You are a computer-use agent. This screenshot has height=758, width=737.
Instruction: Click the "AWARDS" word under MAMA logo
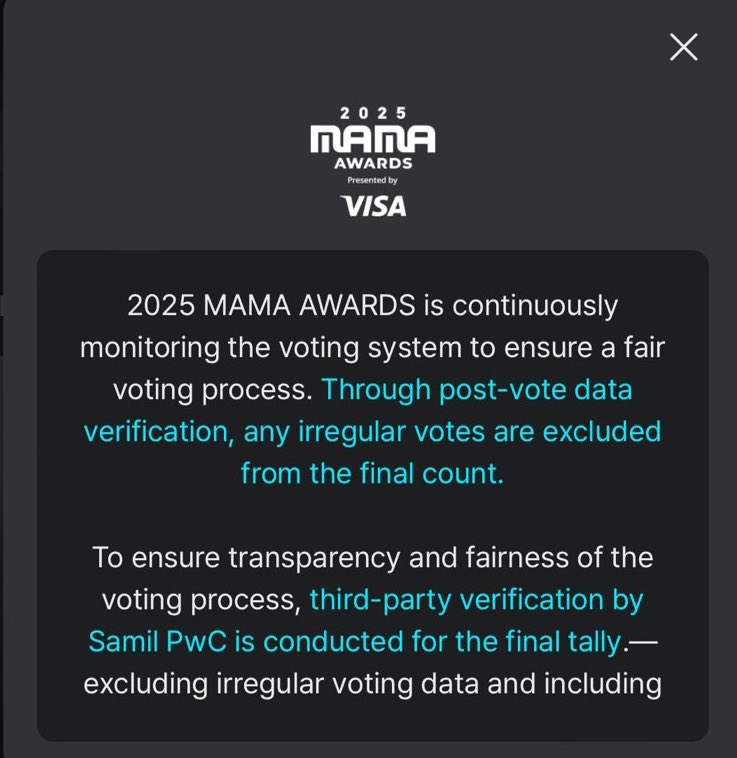(x=372, y=164)
